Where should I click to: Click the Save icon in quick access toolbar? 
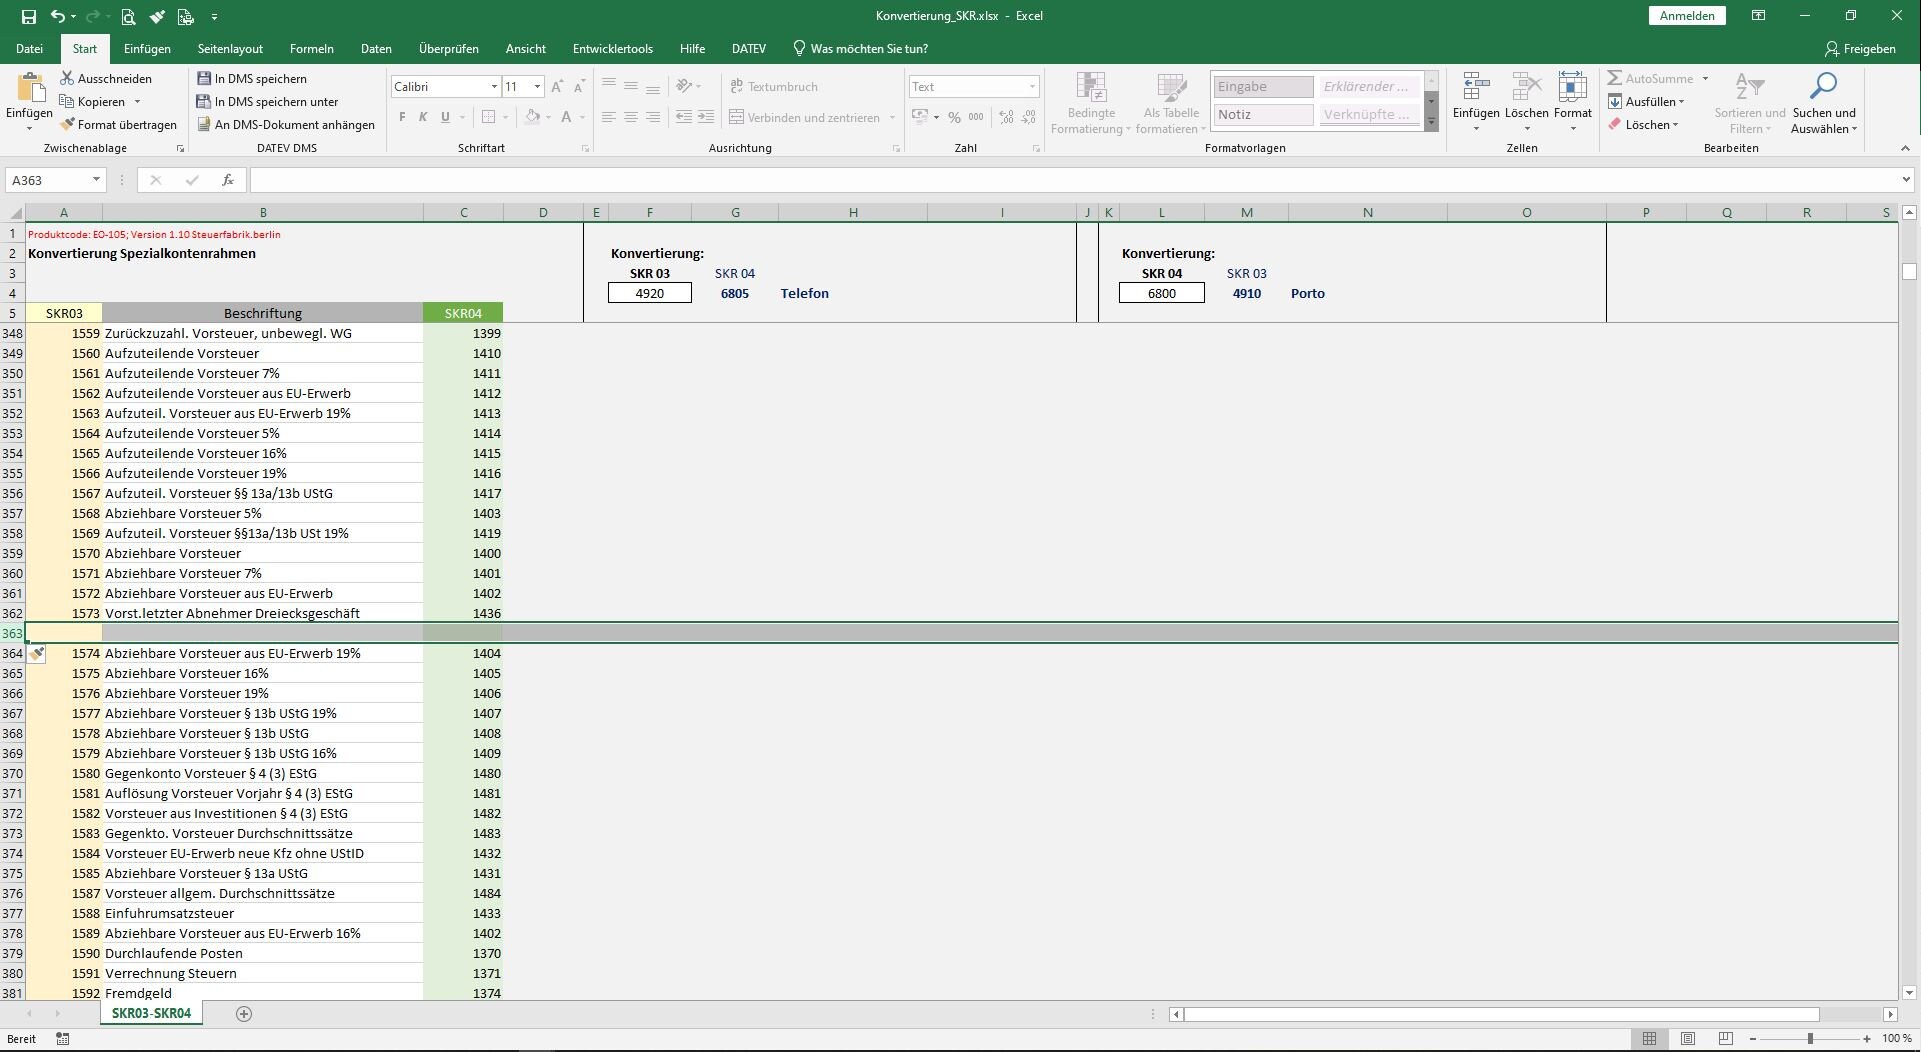28,16
